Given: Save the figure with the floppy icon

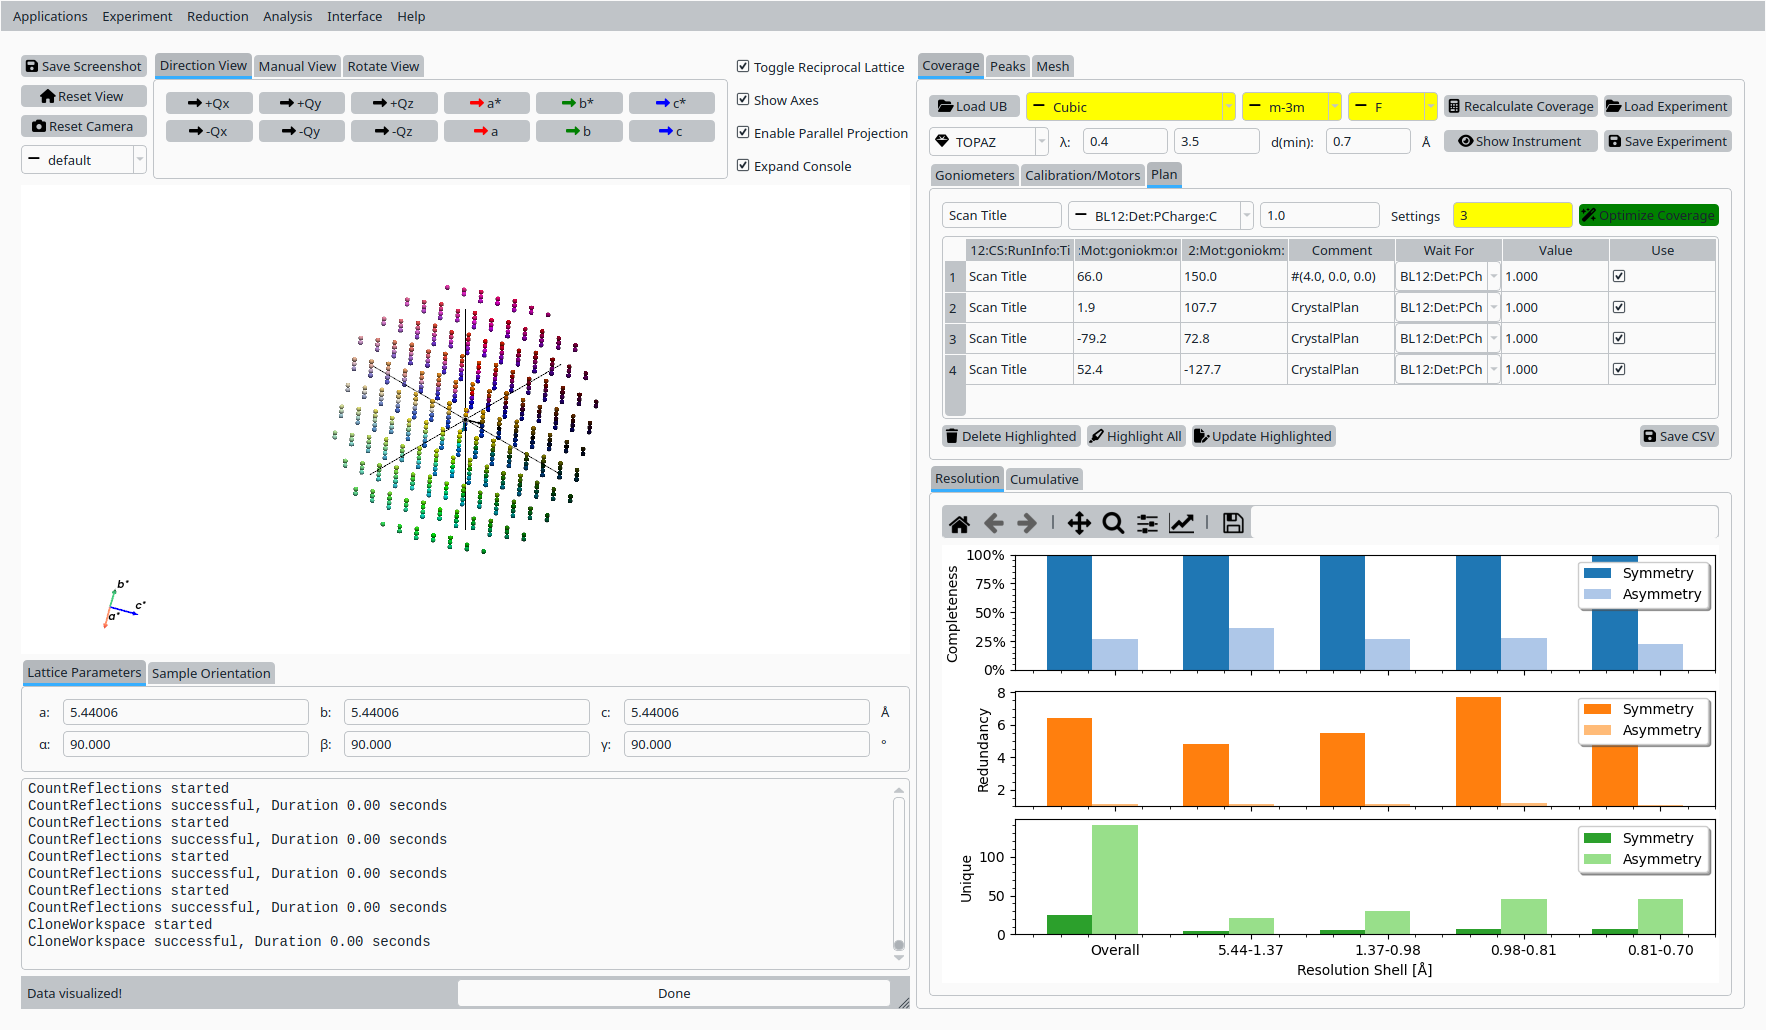Looking at the screenshot, I should click(1233, 523).
